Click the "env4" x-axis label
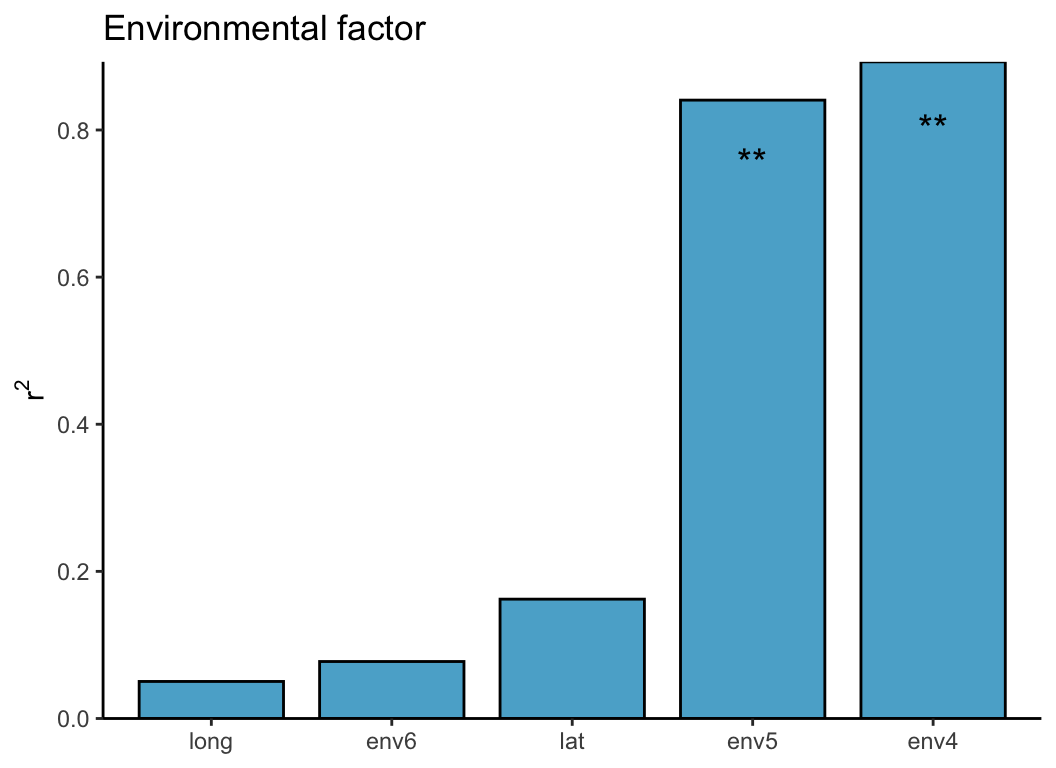1056x768 pixels. (x=932, y=742)
